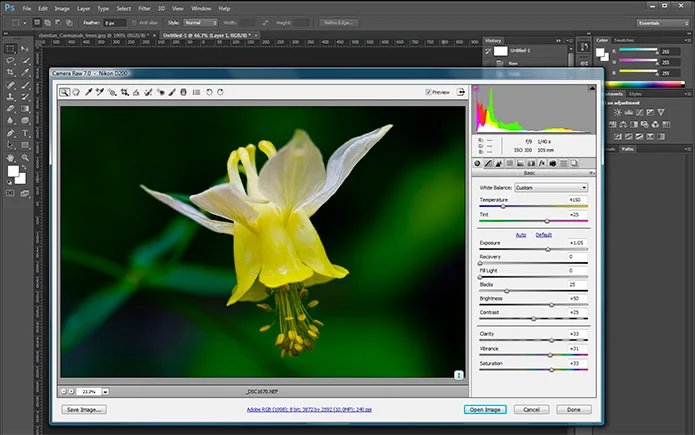Select the Hand tool in Camera Raw toolbar

tap(76, 92)
